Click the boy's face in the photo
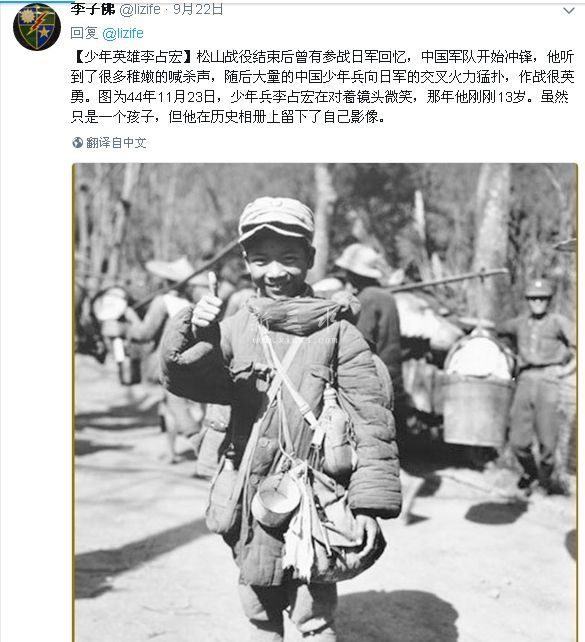Viewport: 585px width, 642px height. [x=279, y=266]
